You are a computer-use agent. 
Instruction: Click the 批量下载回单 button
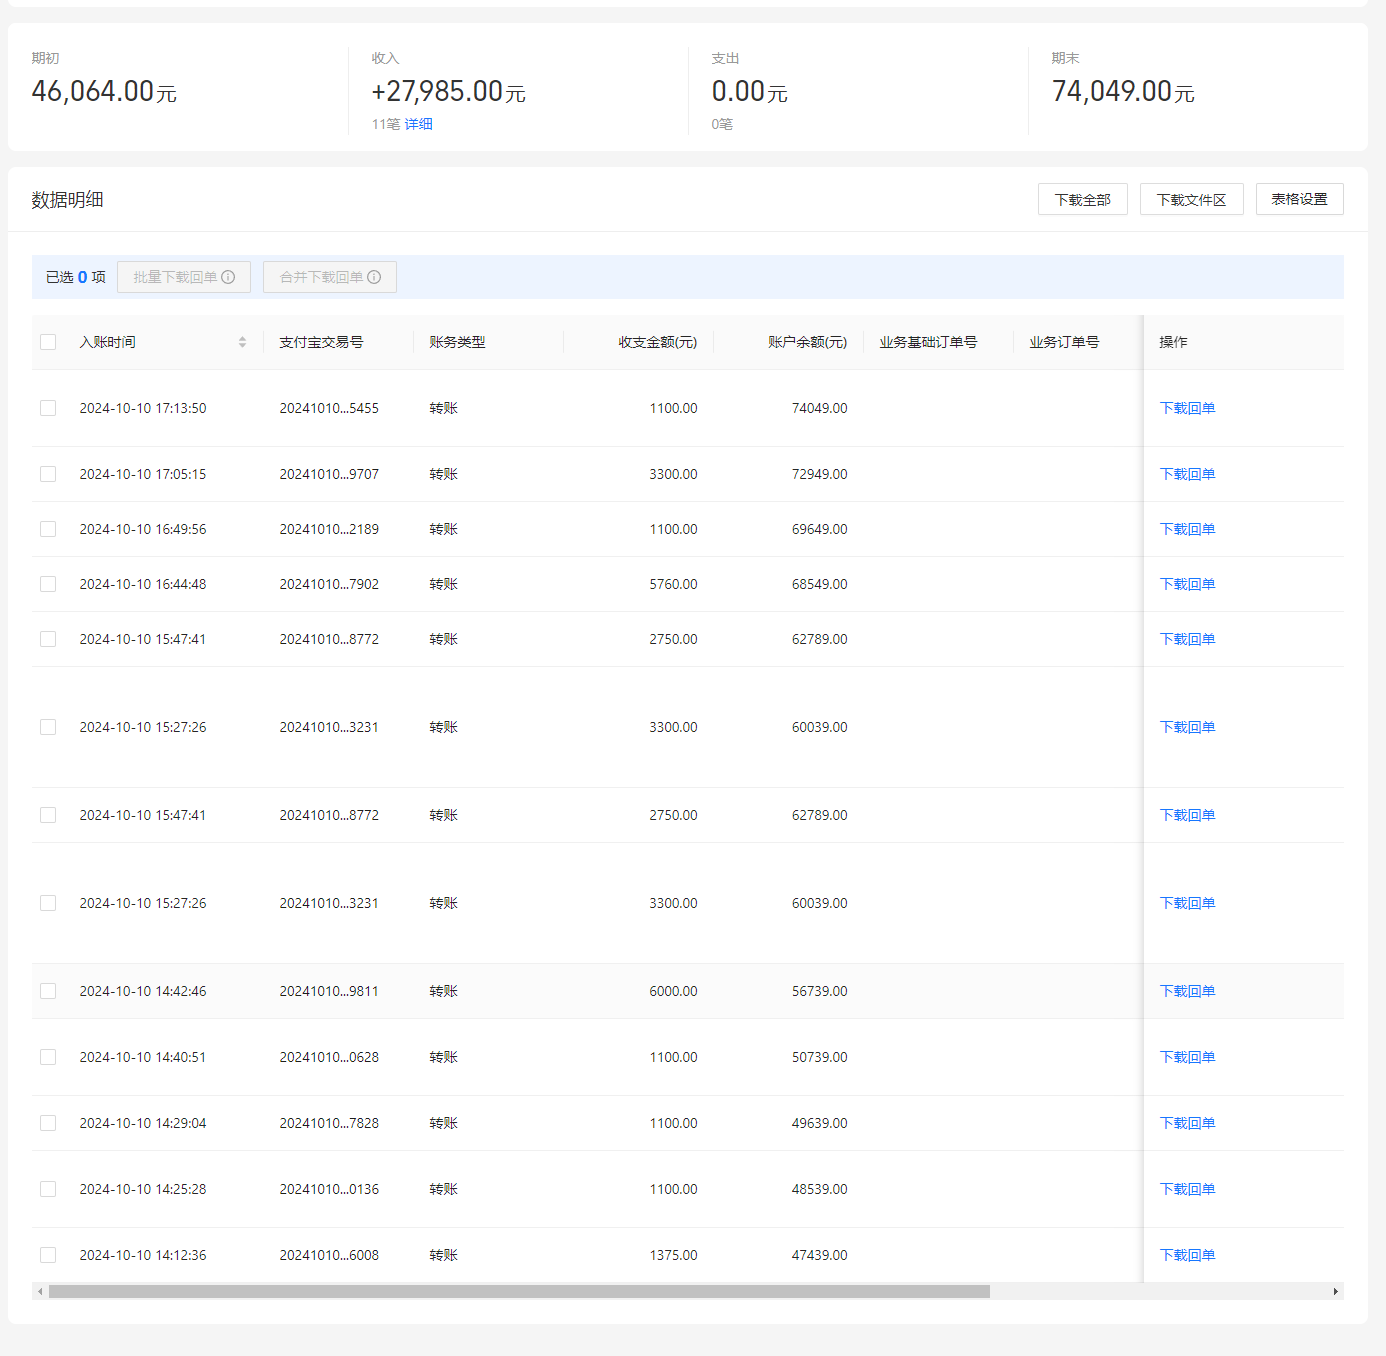184,277
